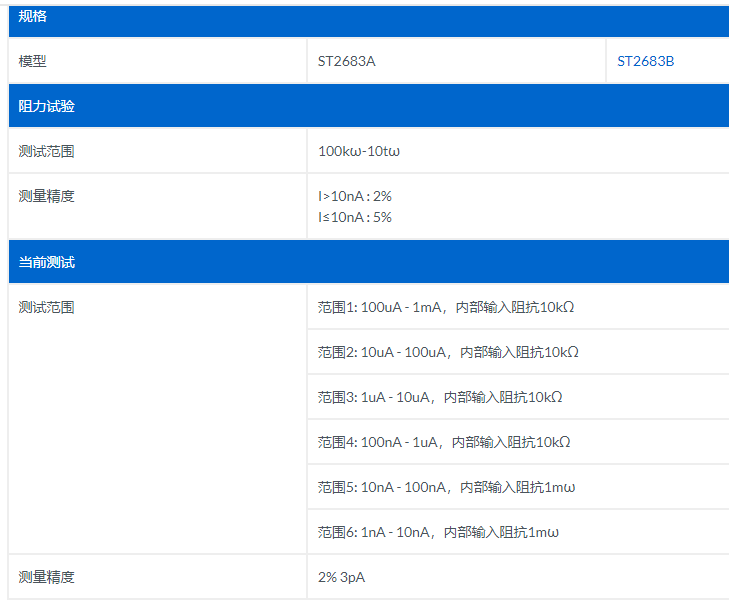The image size is (729, 600).
Task: Select the 100kω-10tω range value
Action: tap(359, 151)
